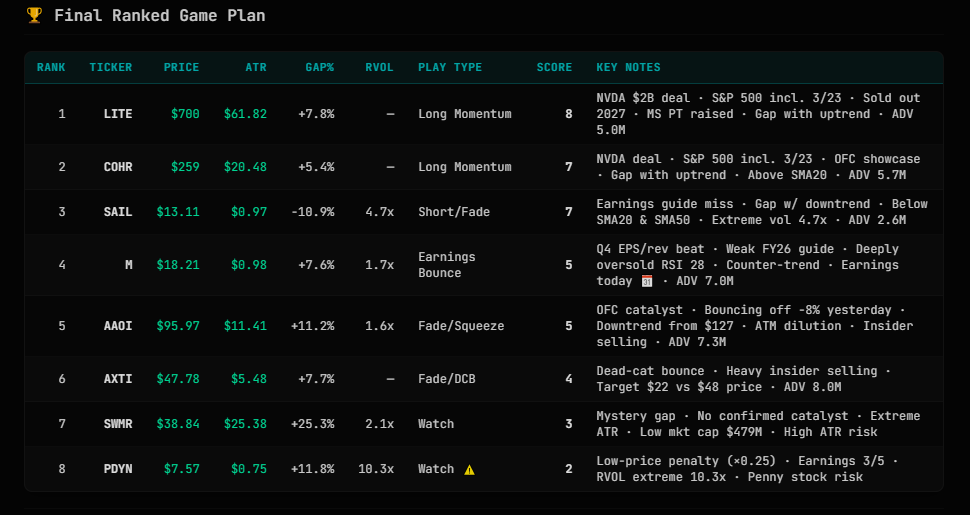The image size is (970, 515).
Task: Select the COHR ticker cell
Action: point(118,167)
